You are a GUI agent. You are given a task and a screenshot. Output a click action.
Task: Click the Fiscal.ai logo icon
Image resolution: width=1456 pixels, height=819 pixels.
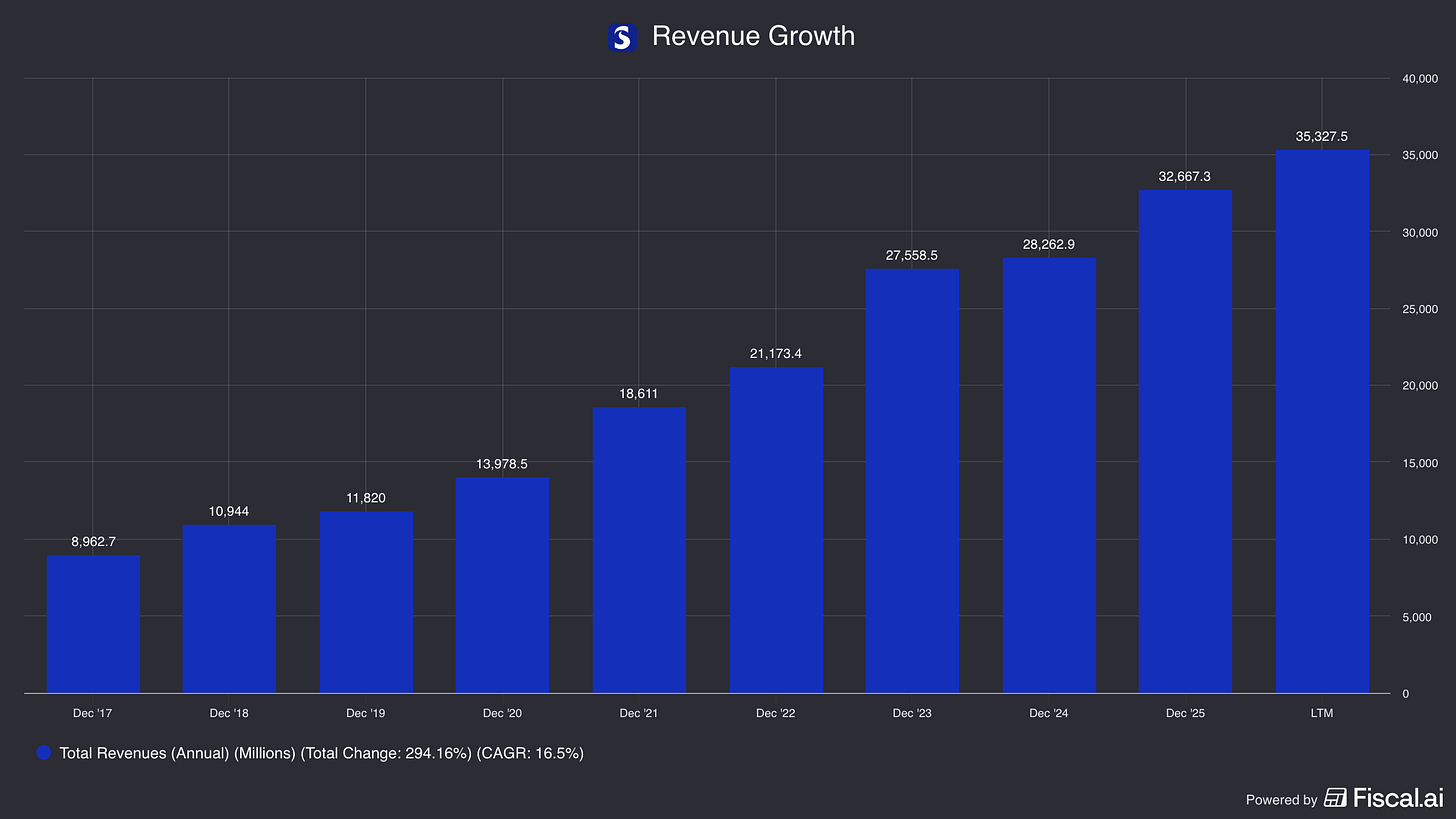pos(1334,797)
